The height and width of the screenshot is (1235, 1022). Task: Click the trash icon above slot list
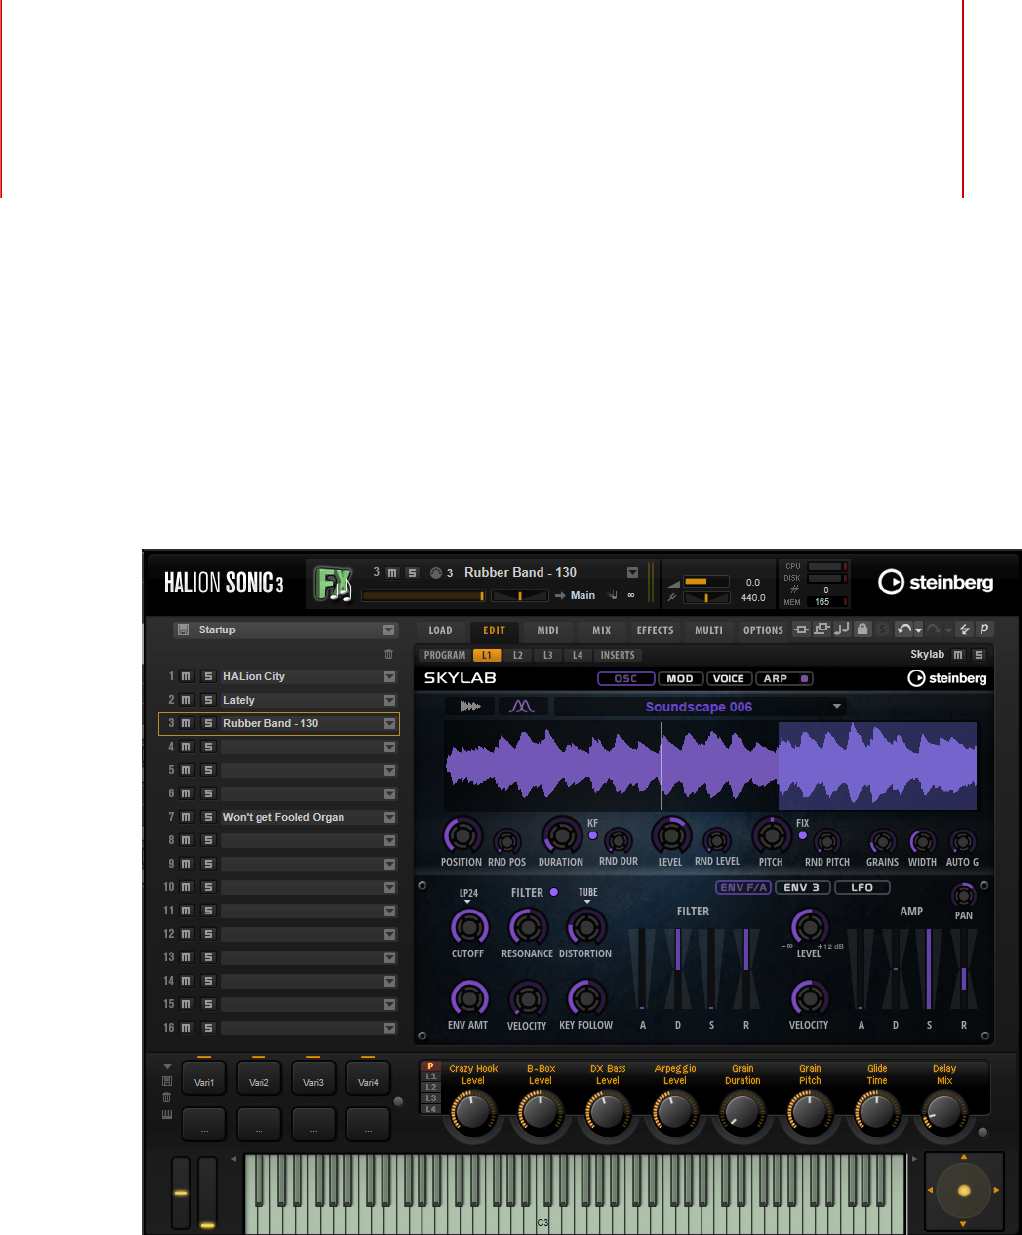pos(389,654)
